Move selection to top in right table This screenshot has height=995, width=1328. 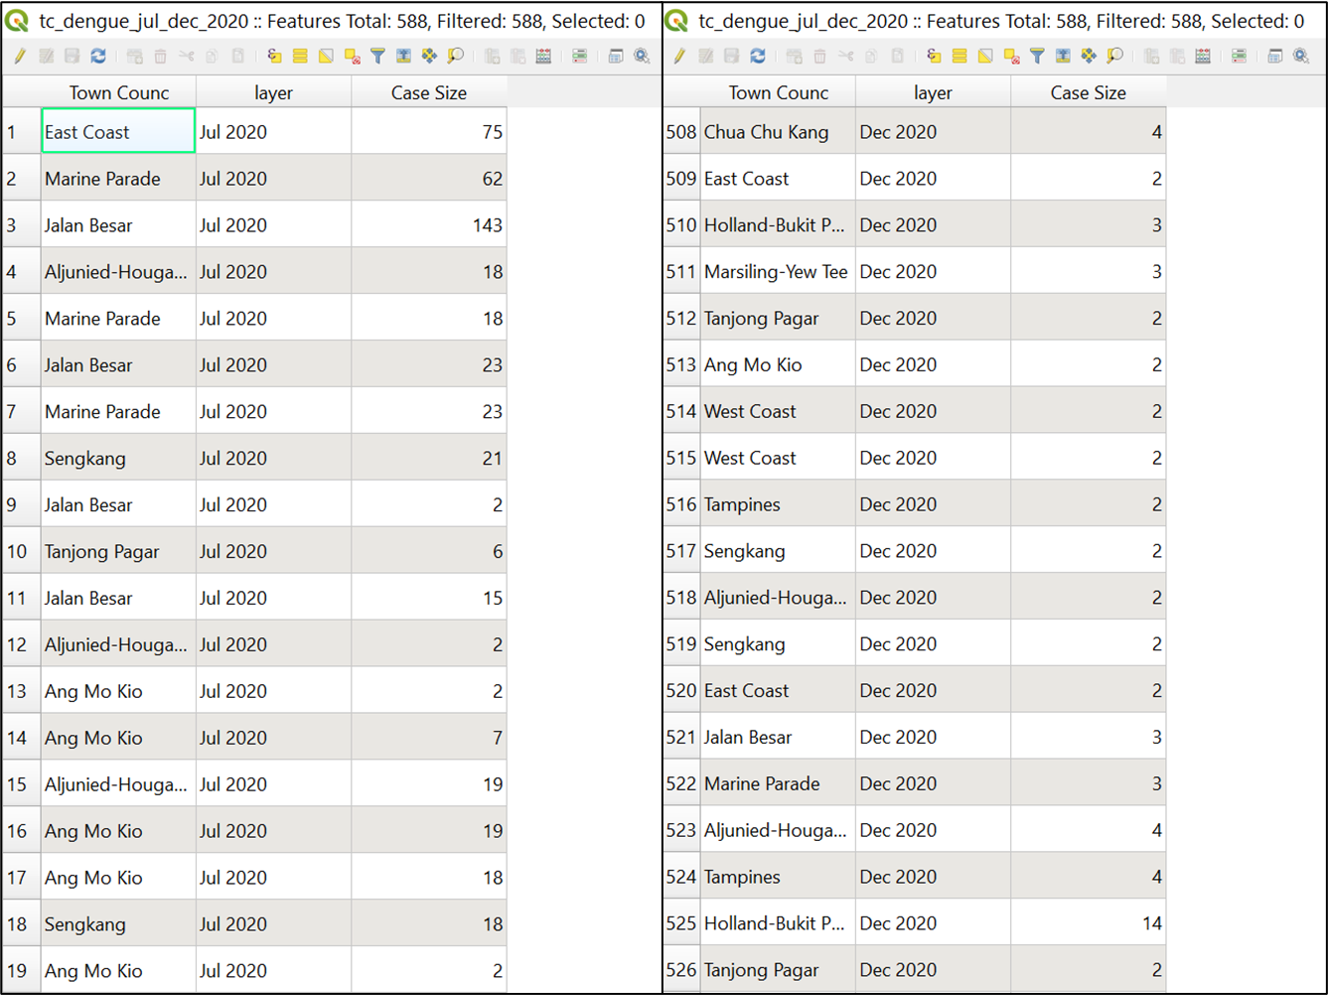tap(1063, 57)
